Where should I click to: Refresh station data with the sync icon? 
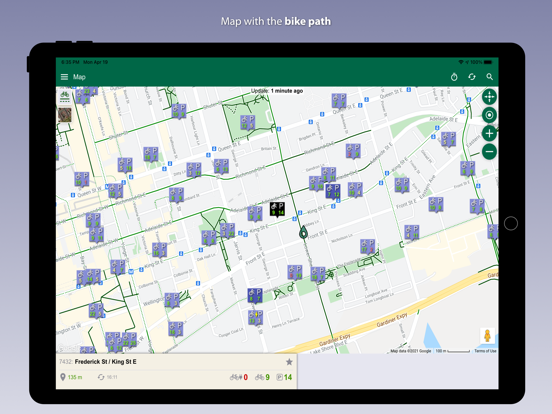472,77
